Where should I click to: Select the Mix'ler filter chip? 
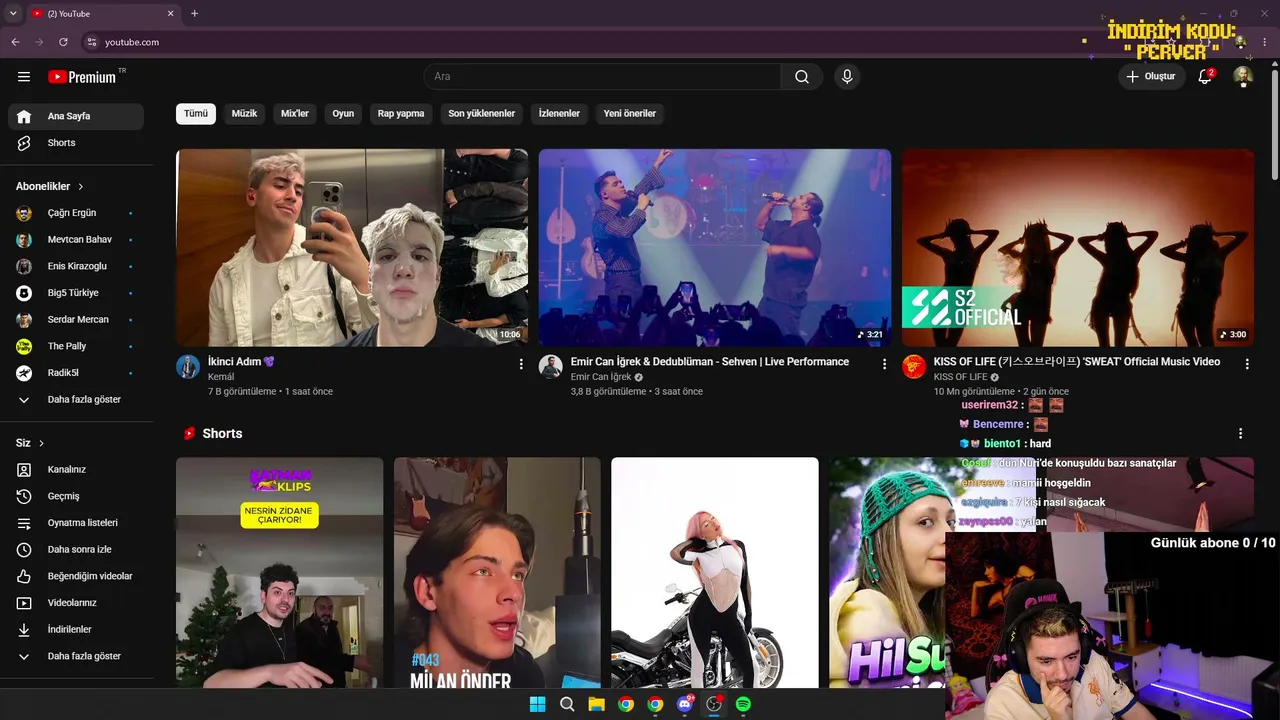(295, 114)
